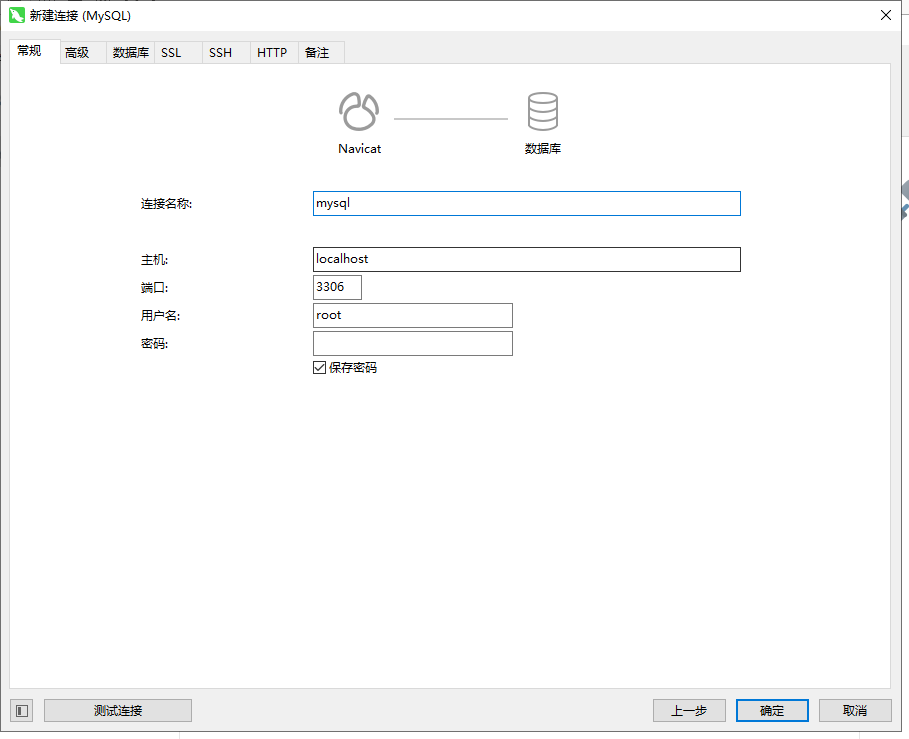The width and height of the screenshot is (909, 739).
Task: Open the 数据库 tab
Action: point(130,53)
